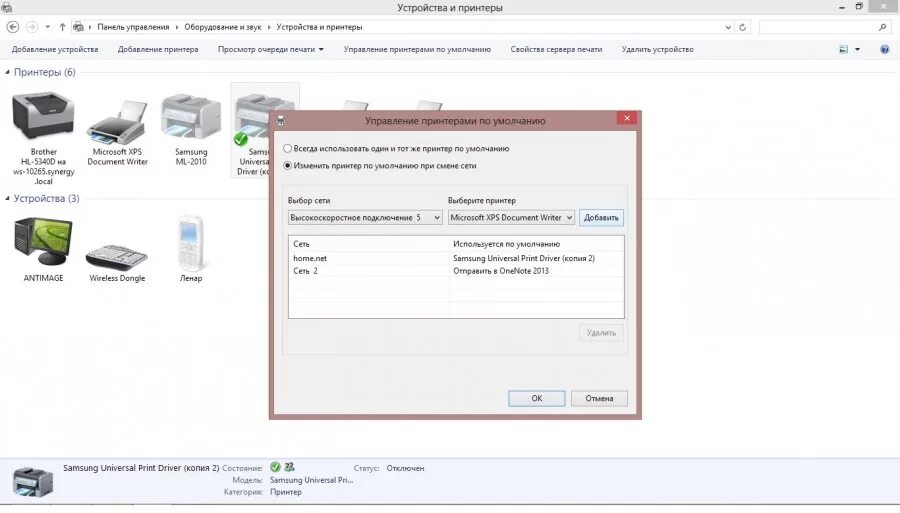This screenshot has width=900, height=513.
Task: Choose always use the same default printer
Action: click(x=288, y=149)
